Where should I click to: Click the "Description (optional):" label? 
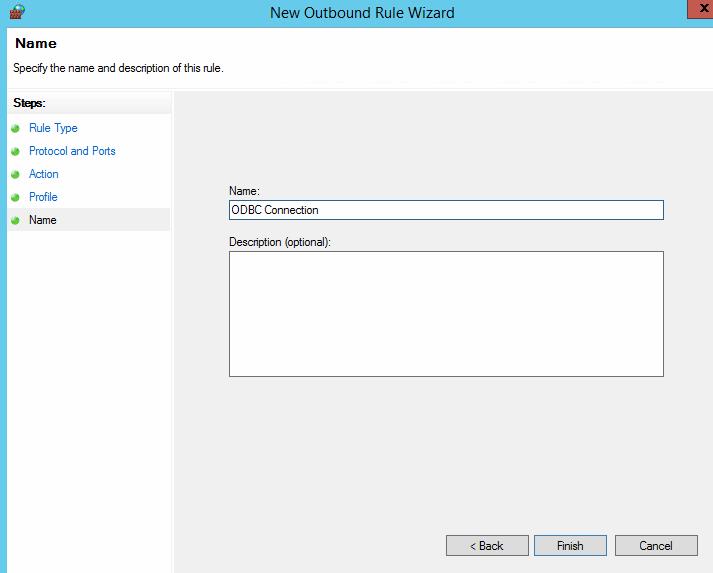coord(280,242)
